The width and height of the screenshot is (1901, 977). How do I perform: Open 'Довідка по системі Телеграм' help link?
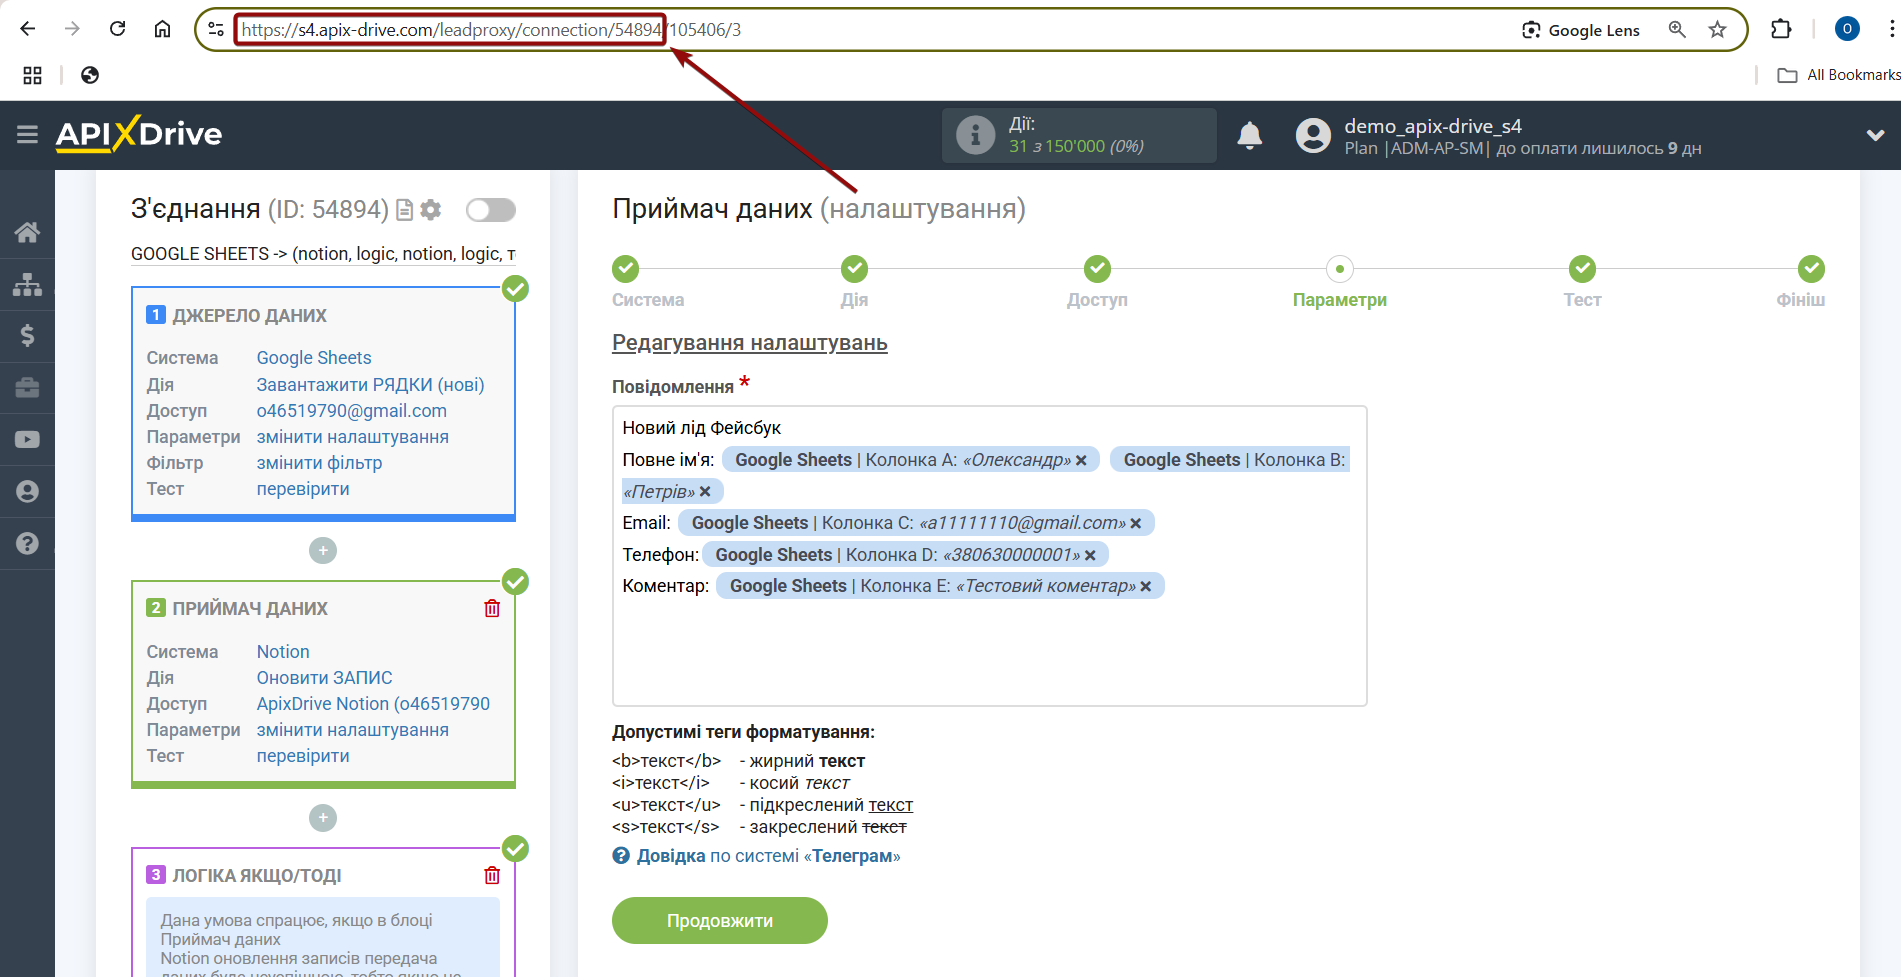[x=768, y=856]
